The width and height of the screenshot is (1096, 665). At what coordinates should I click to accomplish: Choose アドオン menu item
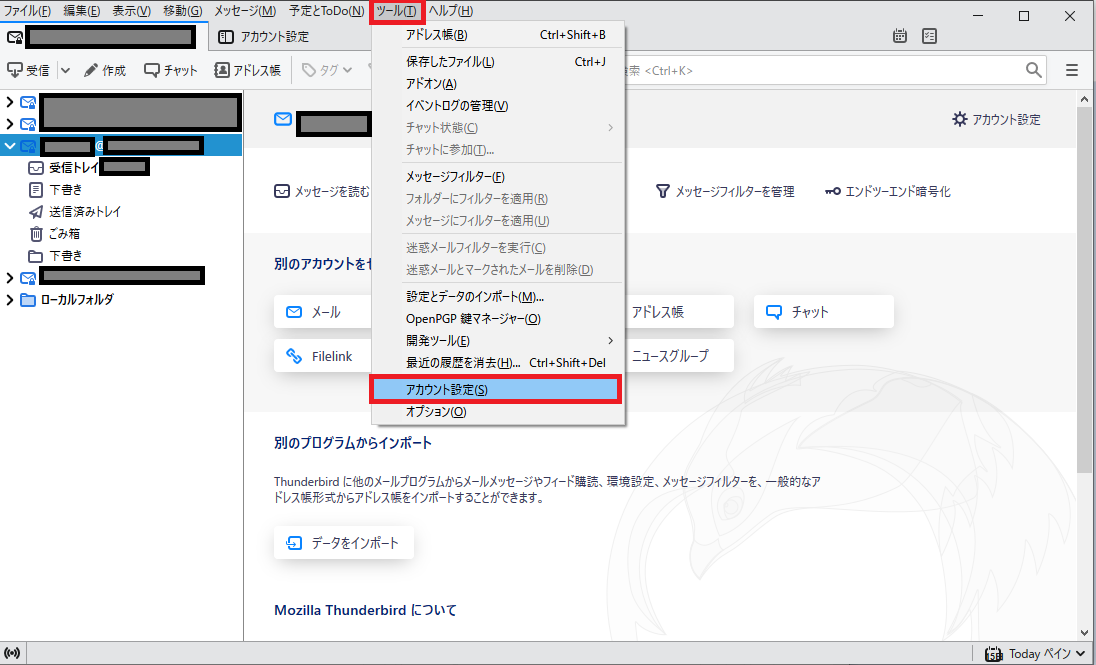point(498,83)
